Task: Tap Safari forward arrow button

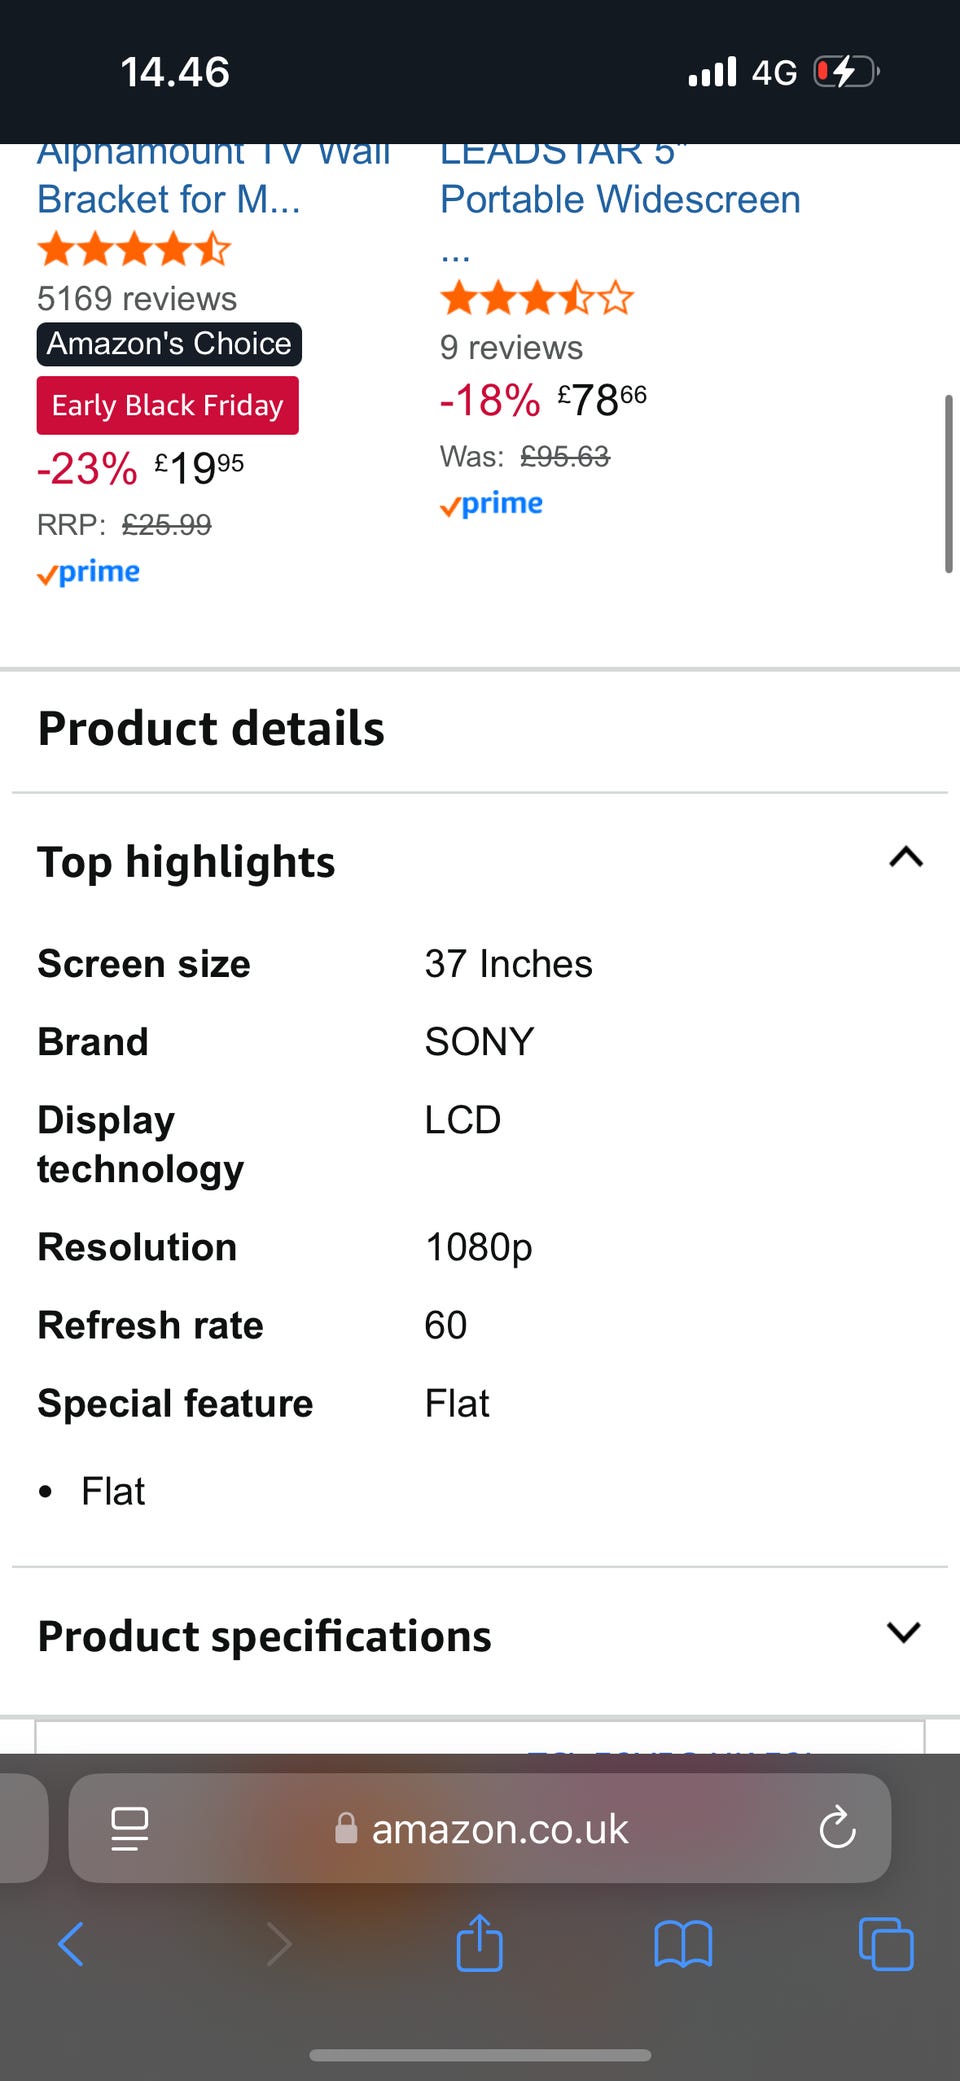Action: click(279, 1944)
